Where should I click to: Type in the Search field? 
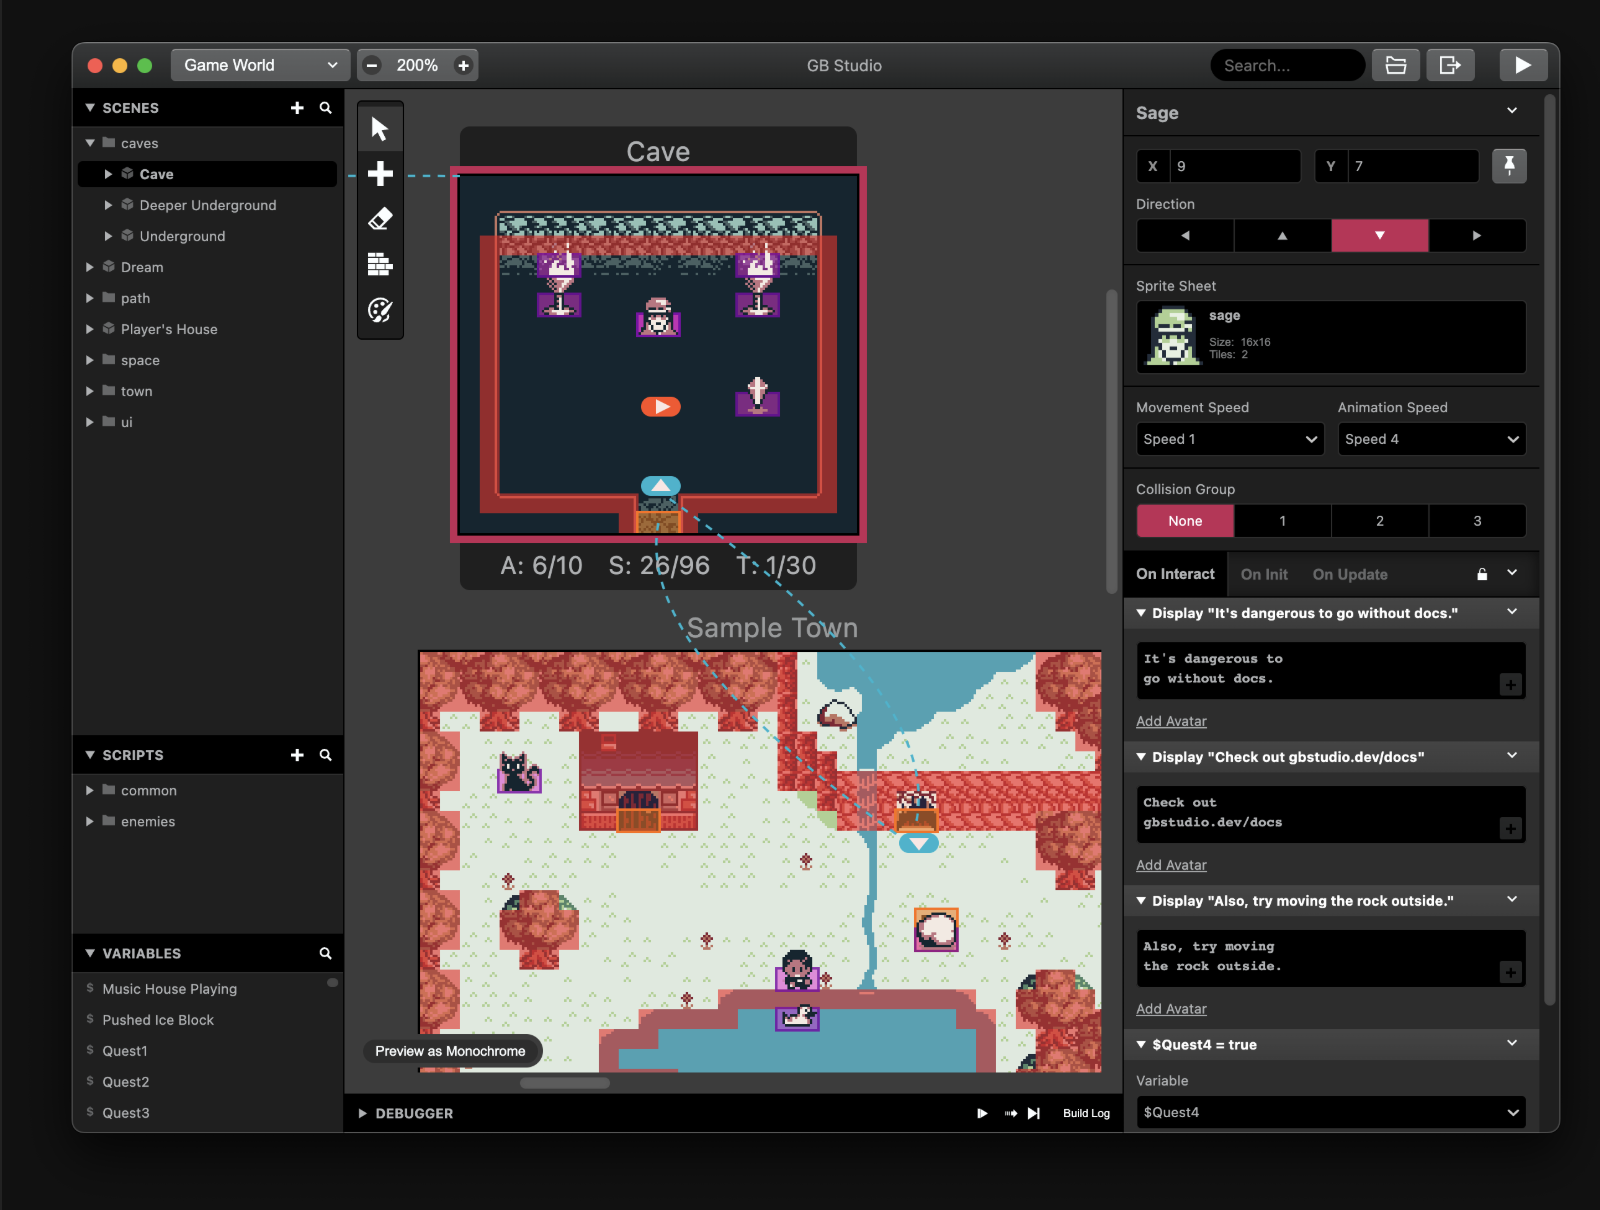[x=1287, y=64]
